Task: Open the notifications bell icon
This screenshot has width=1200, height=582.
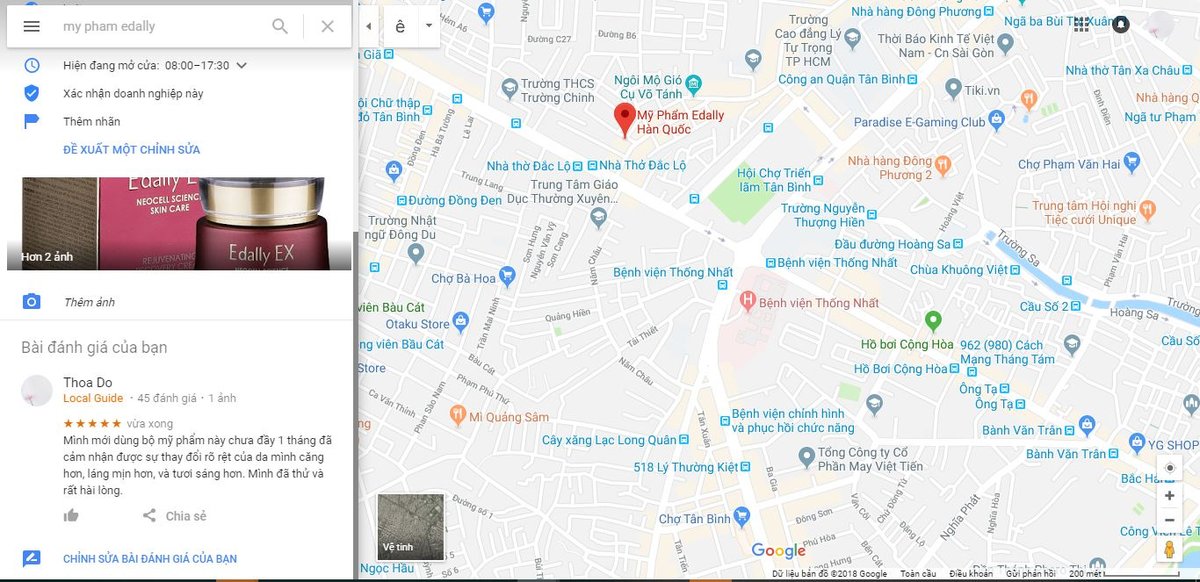Action: pos(1121,25)
